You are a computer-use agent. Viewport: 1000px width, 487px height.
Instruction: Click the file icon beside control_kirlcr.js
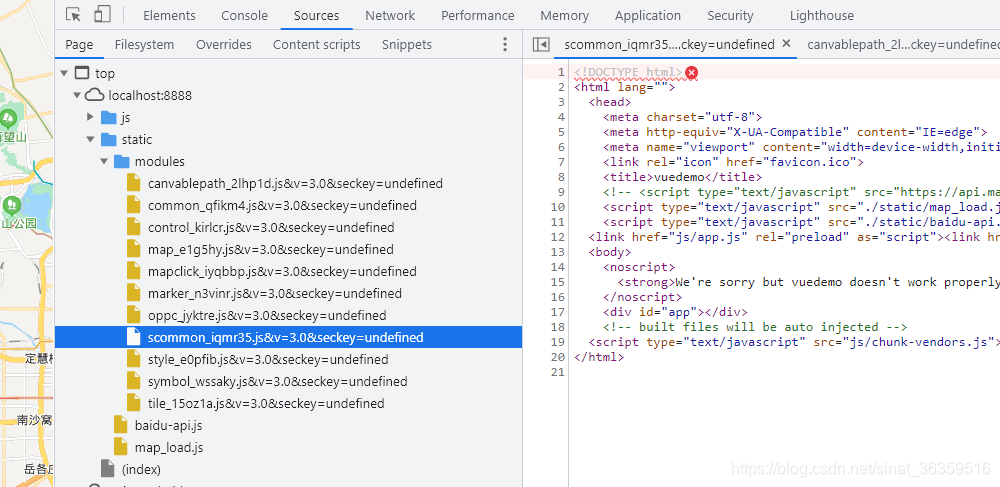133,227
